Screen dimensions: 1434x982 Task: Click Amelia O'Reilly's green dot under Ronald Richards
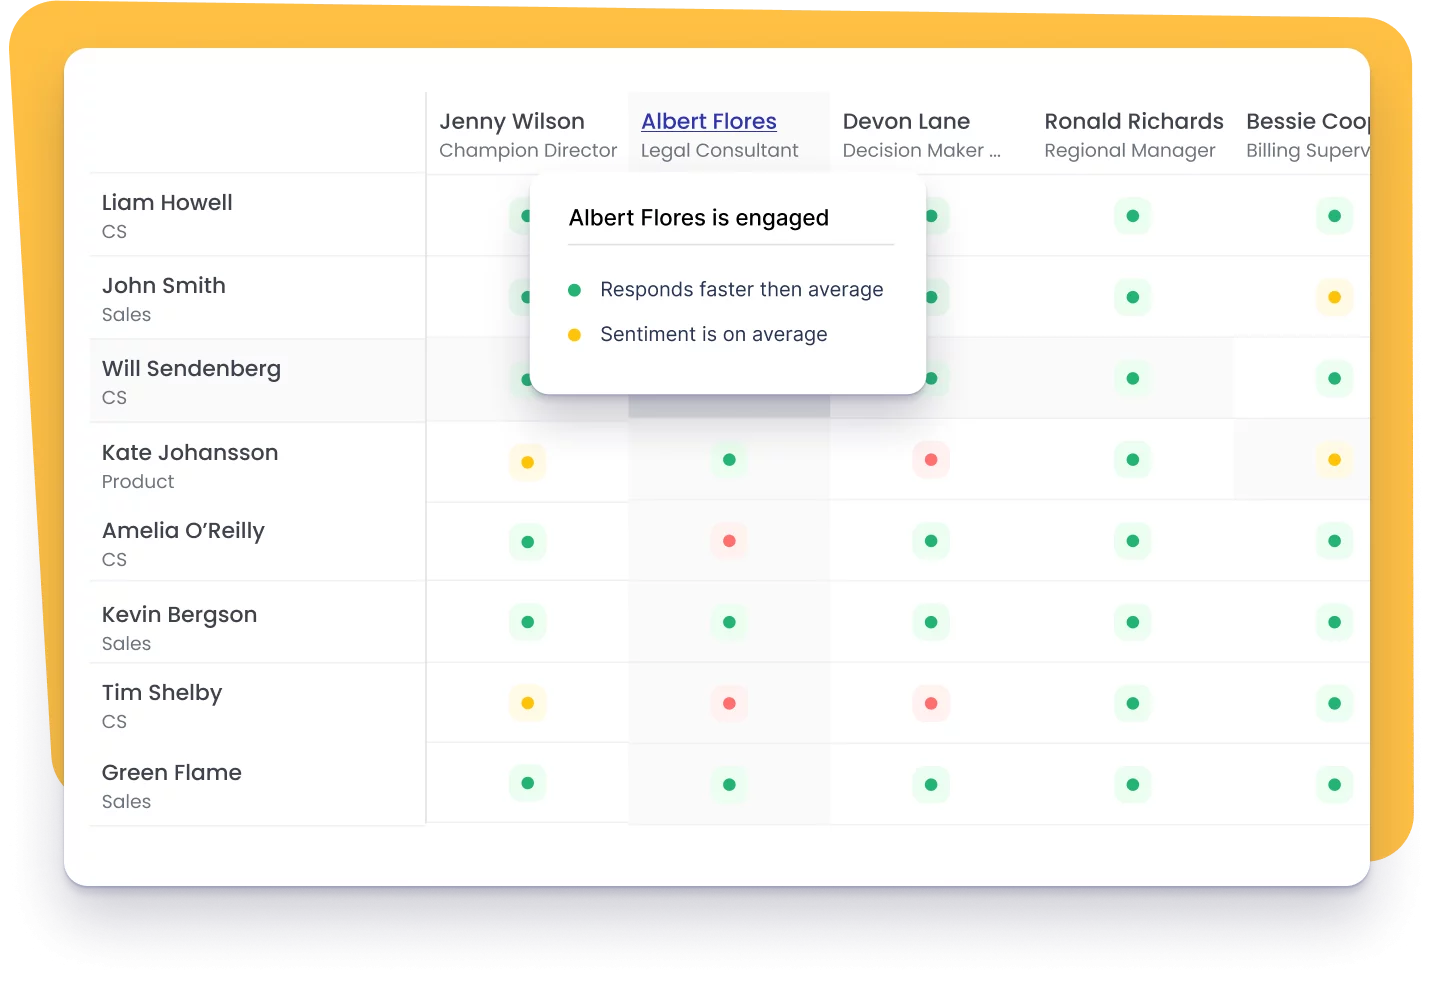coord(1133,541)
